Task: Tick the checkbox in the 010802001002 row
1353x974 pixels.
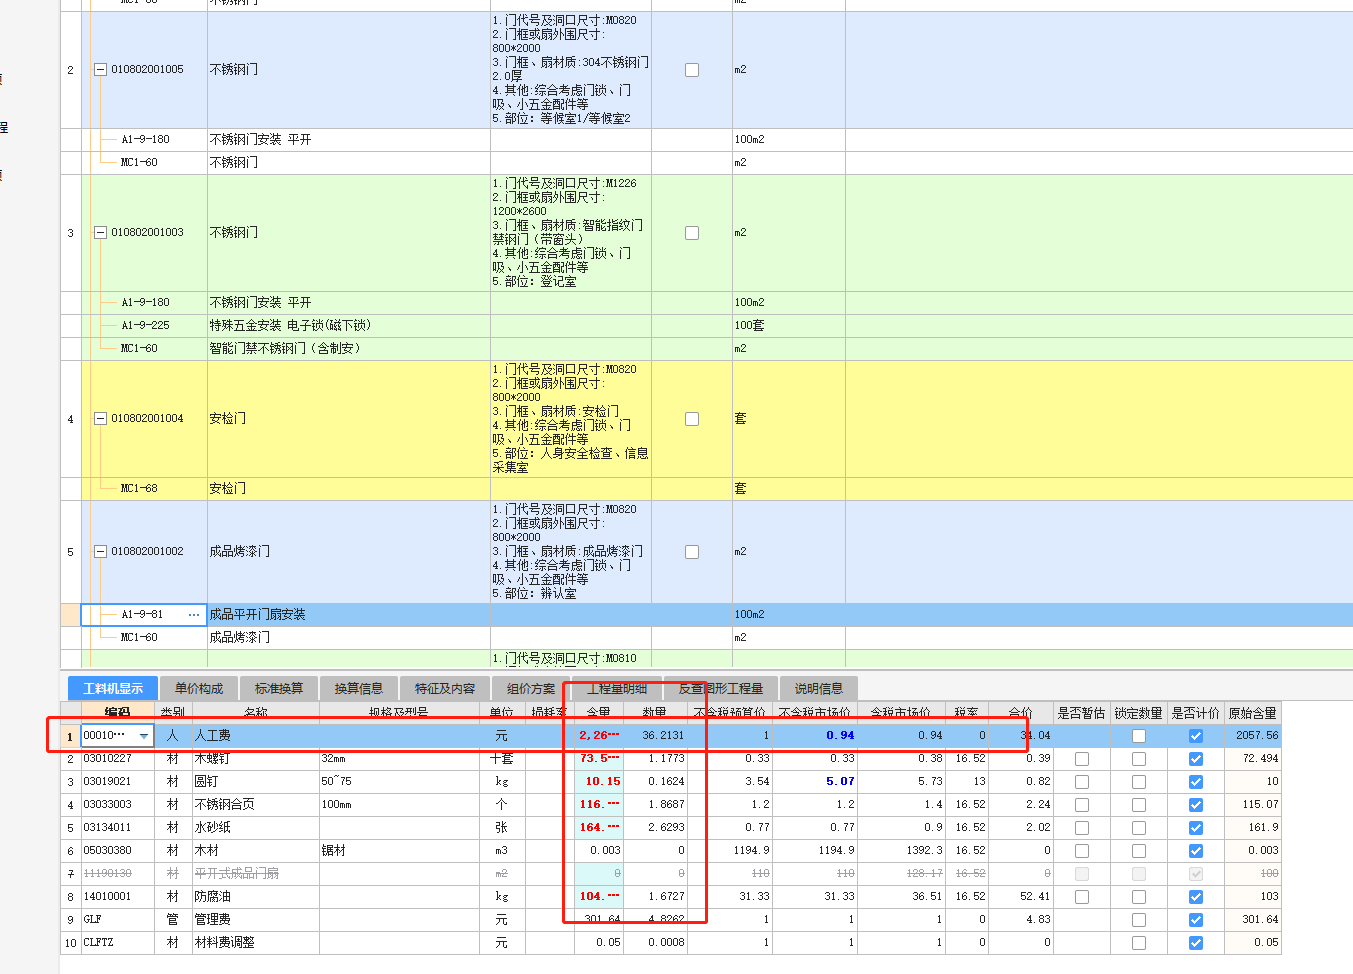Action: (692, 552)
